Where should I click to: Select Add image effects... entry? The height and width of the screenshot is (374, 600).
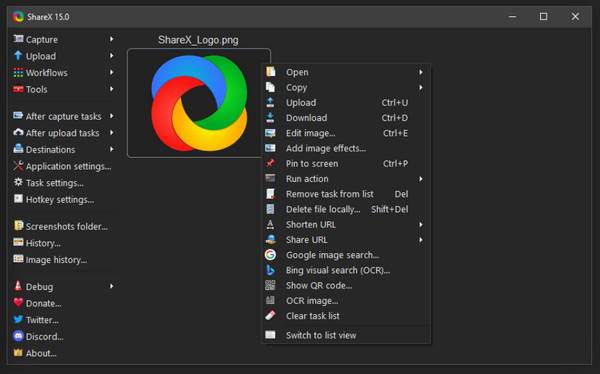click(x=346, y=148)
